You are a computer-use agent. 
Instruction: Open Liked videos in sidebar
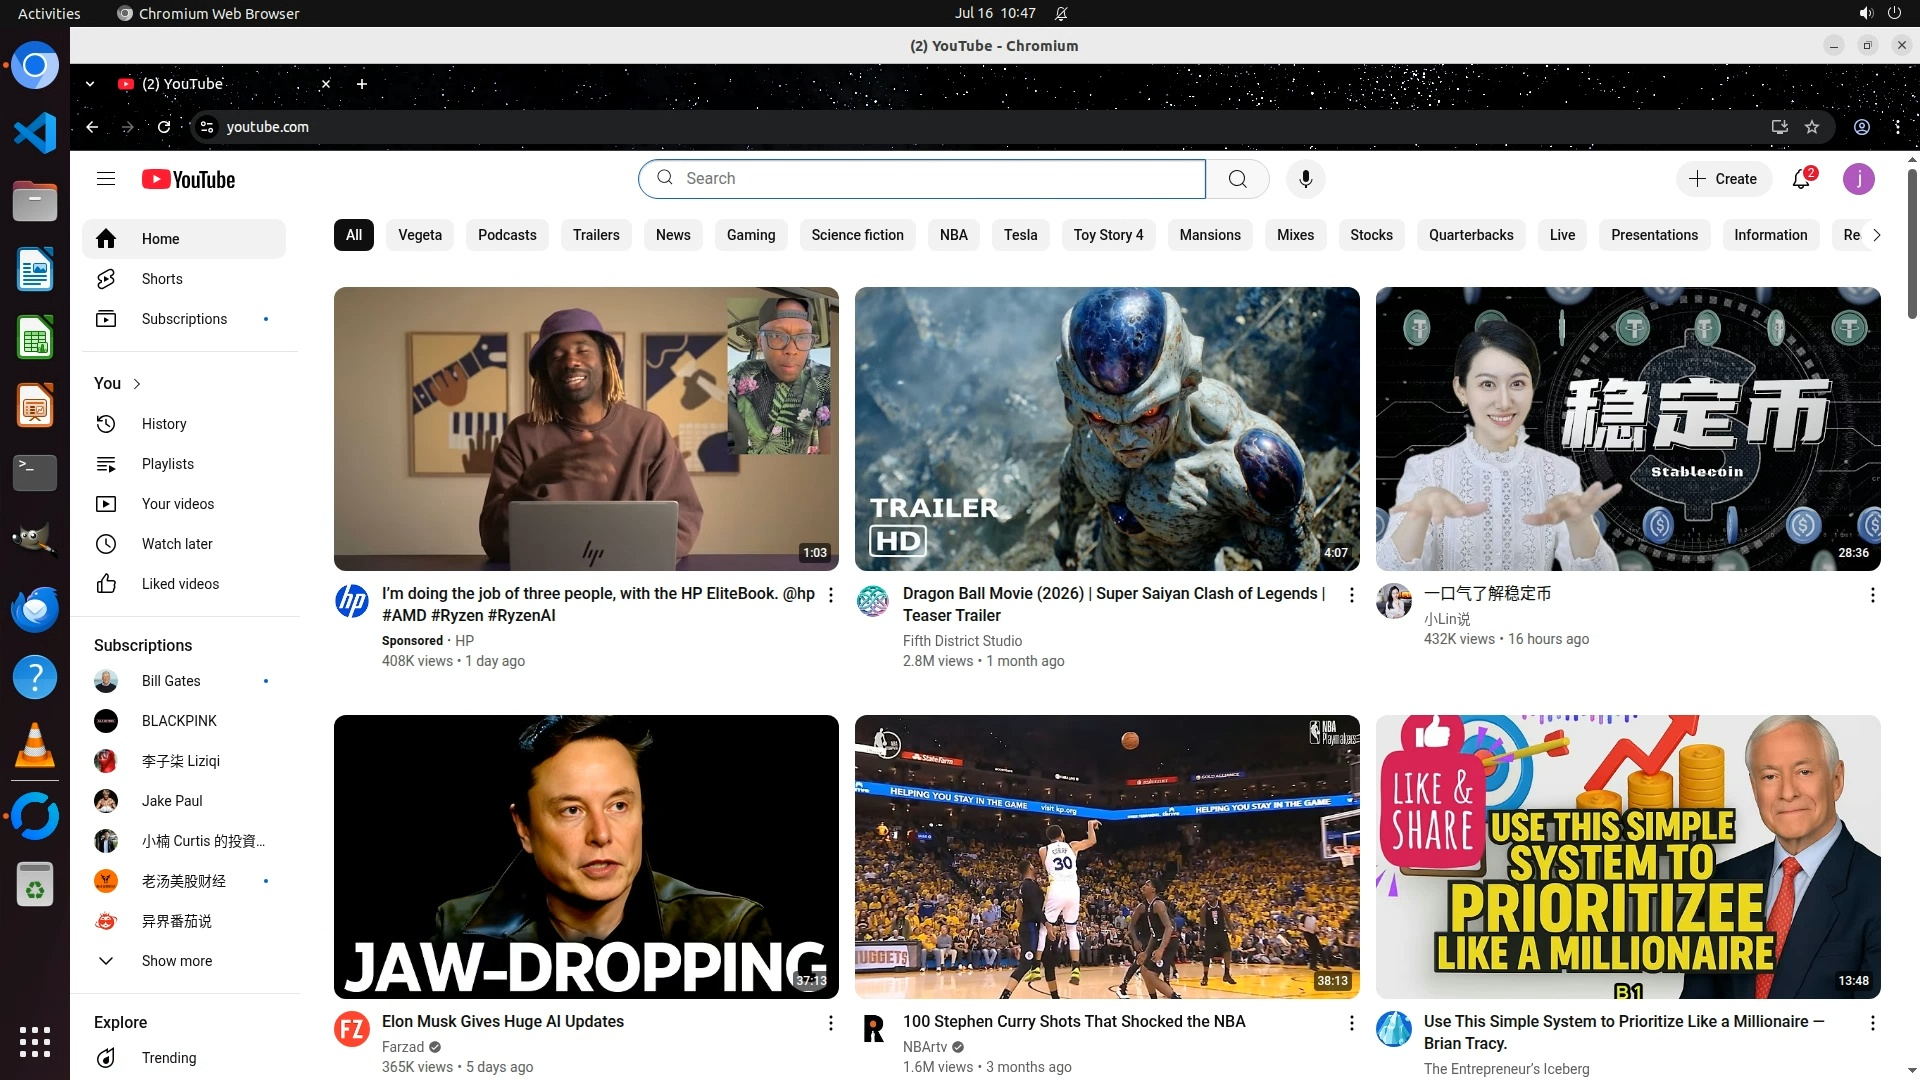(180, 584)
